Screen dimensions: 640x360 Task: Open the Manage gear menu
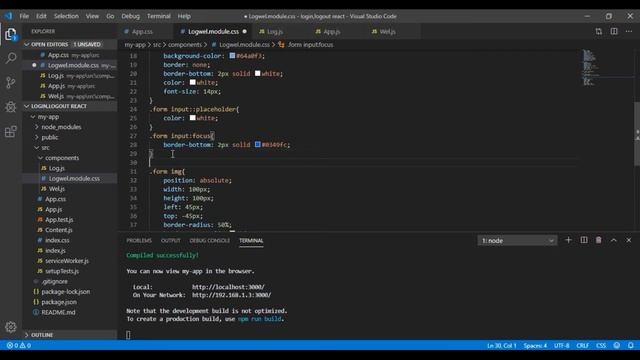(11, 327)
